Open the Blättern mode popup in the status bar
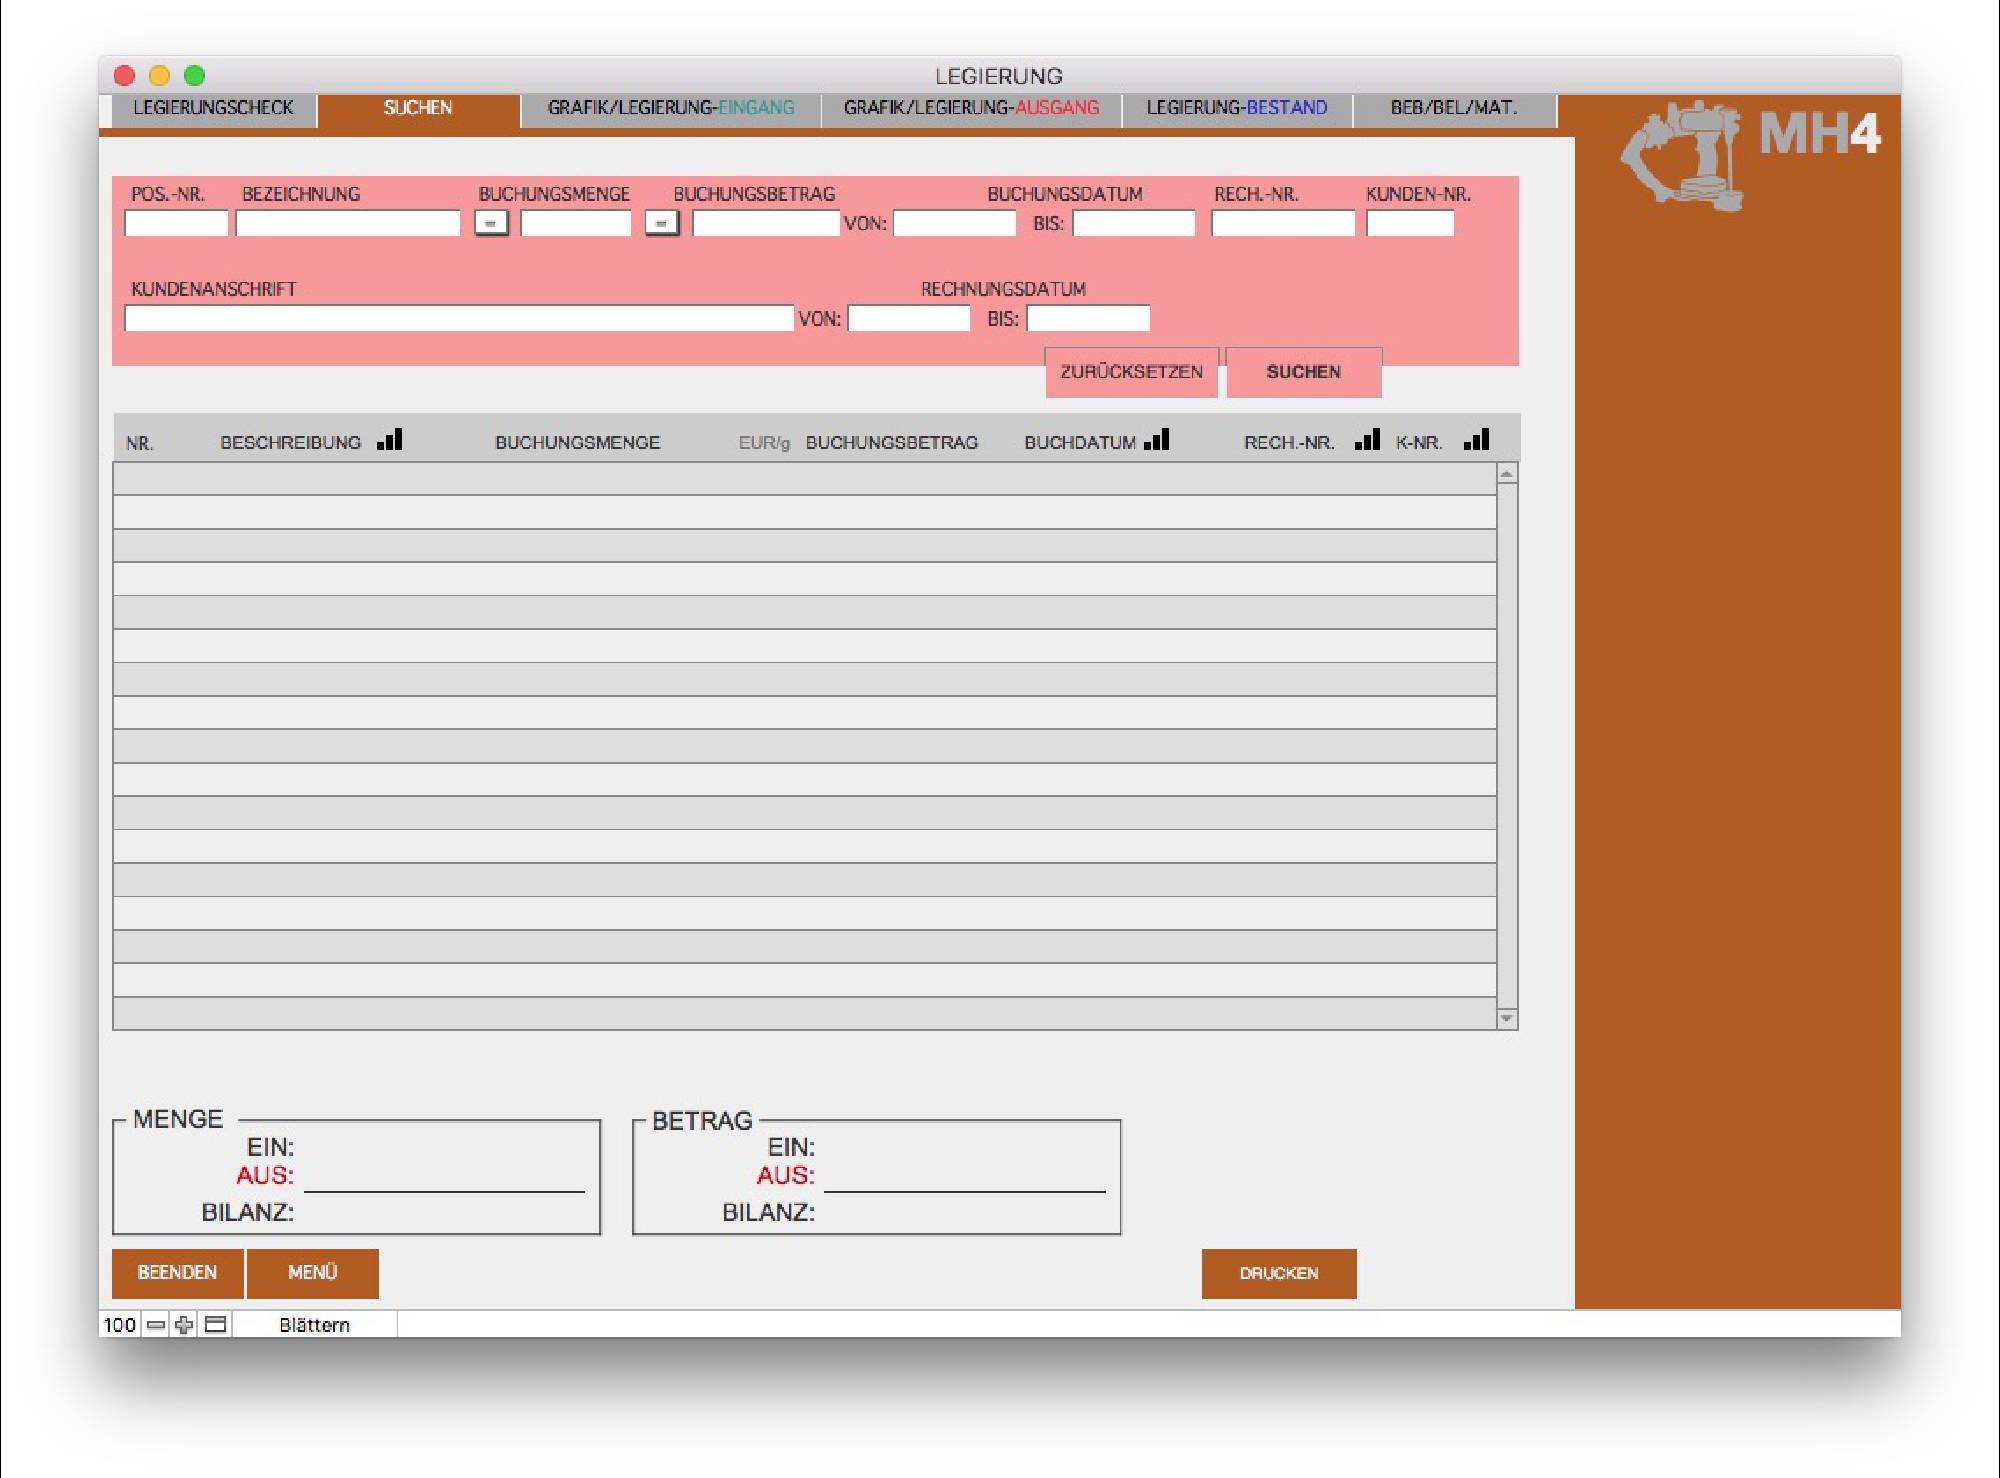 [x=314, y=1325]
